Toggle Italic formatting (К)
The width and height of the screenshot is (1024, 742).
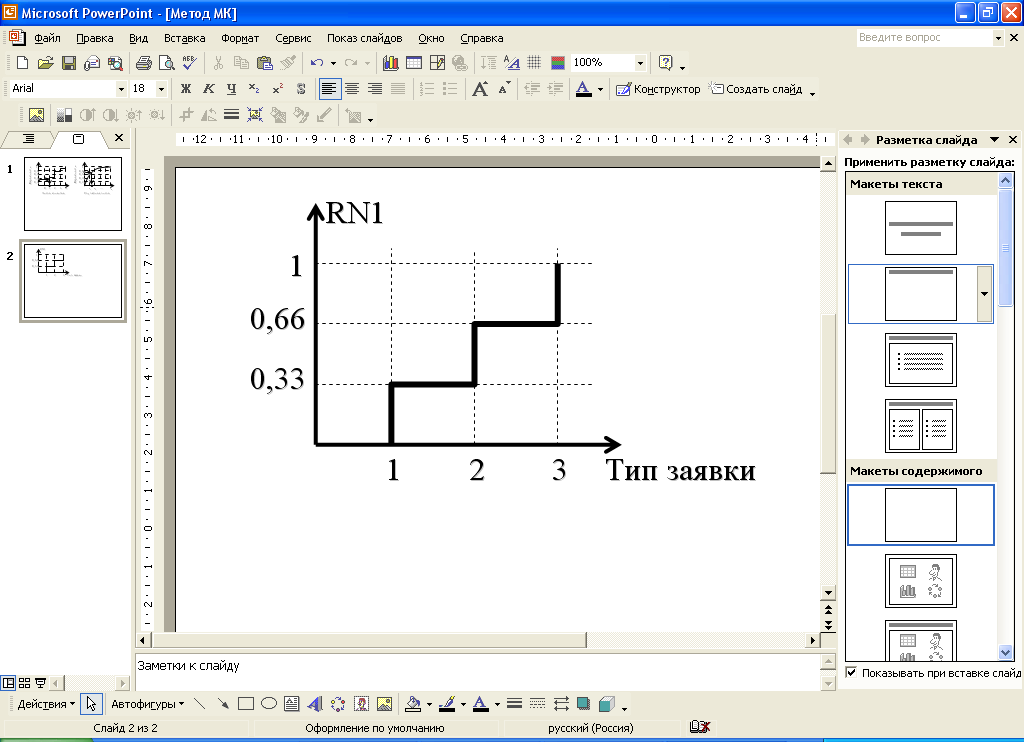(x=209, y=89)
